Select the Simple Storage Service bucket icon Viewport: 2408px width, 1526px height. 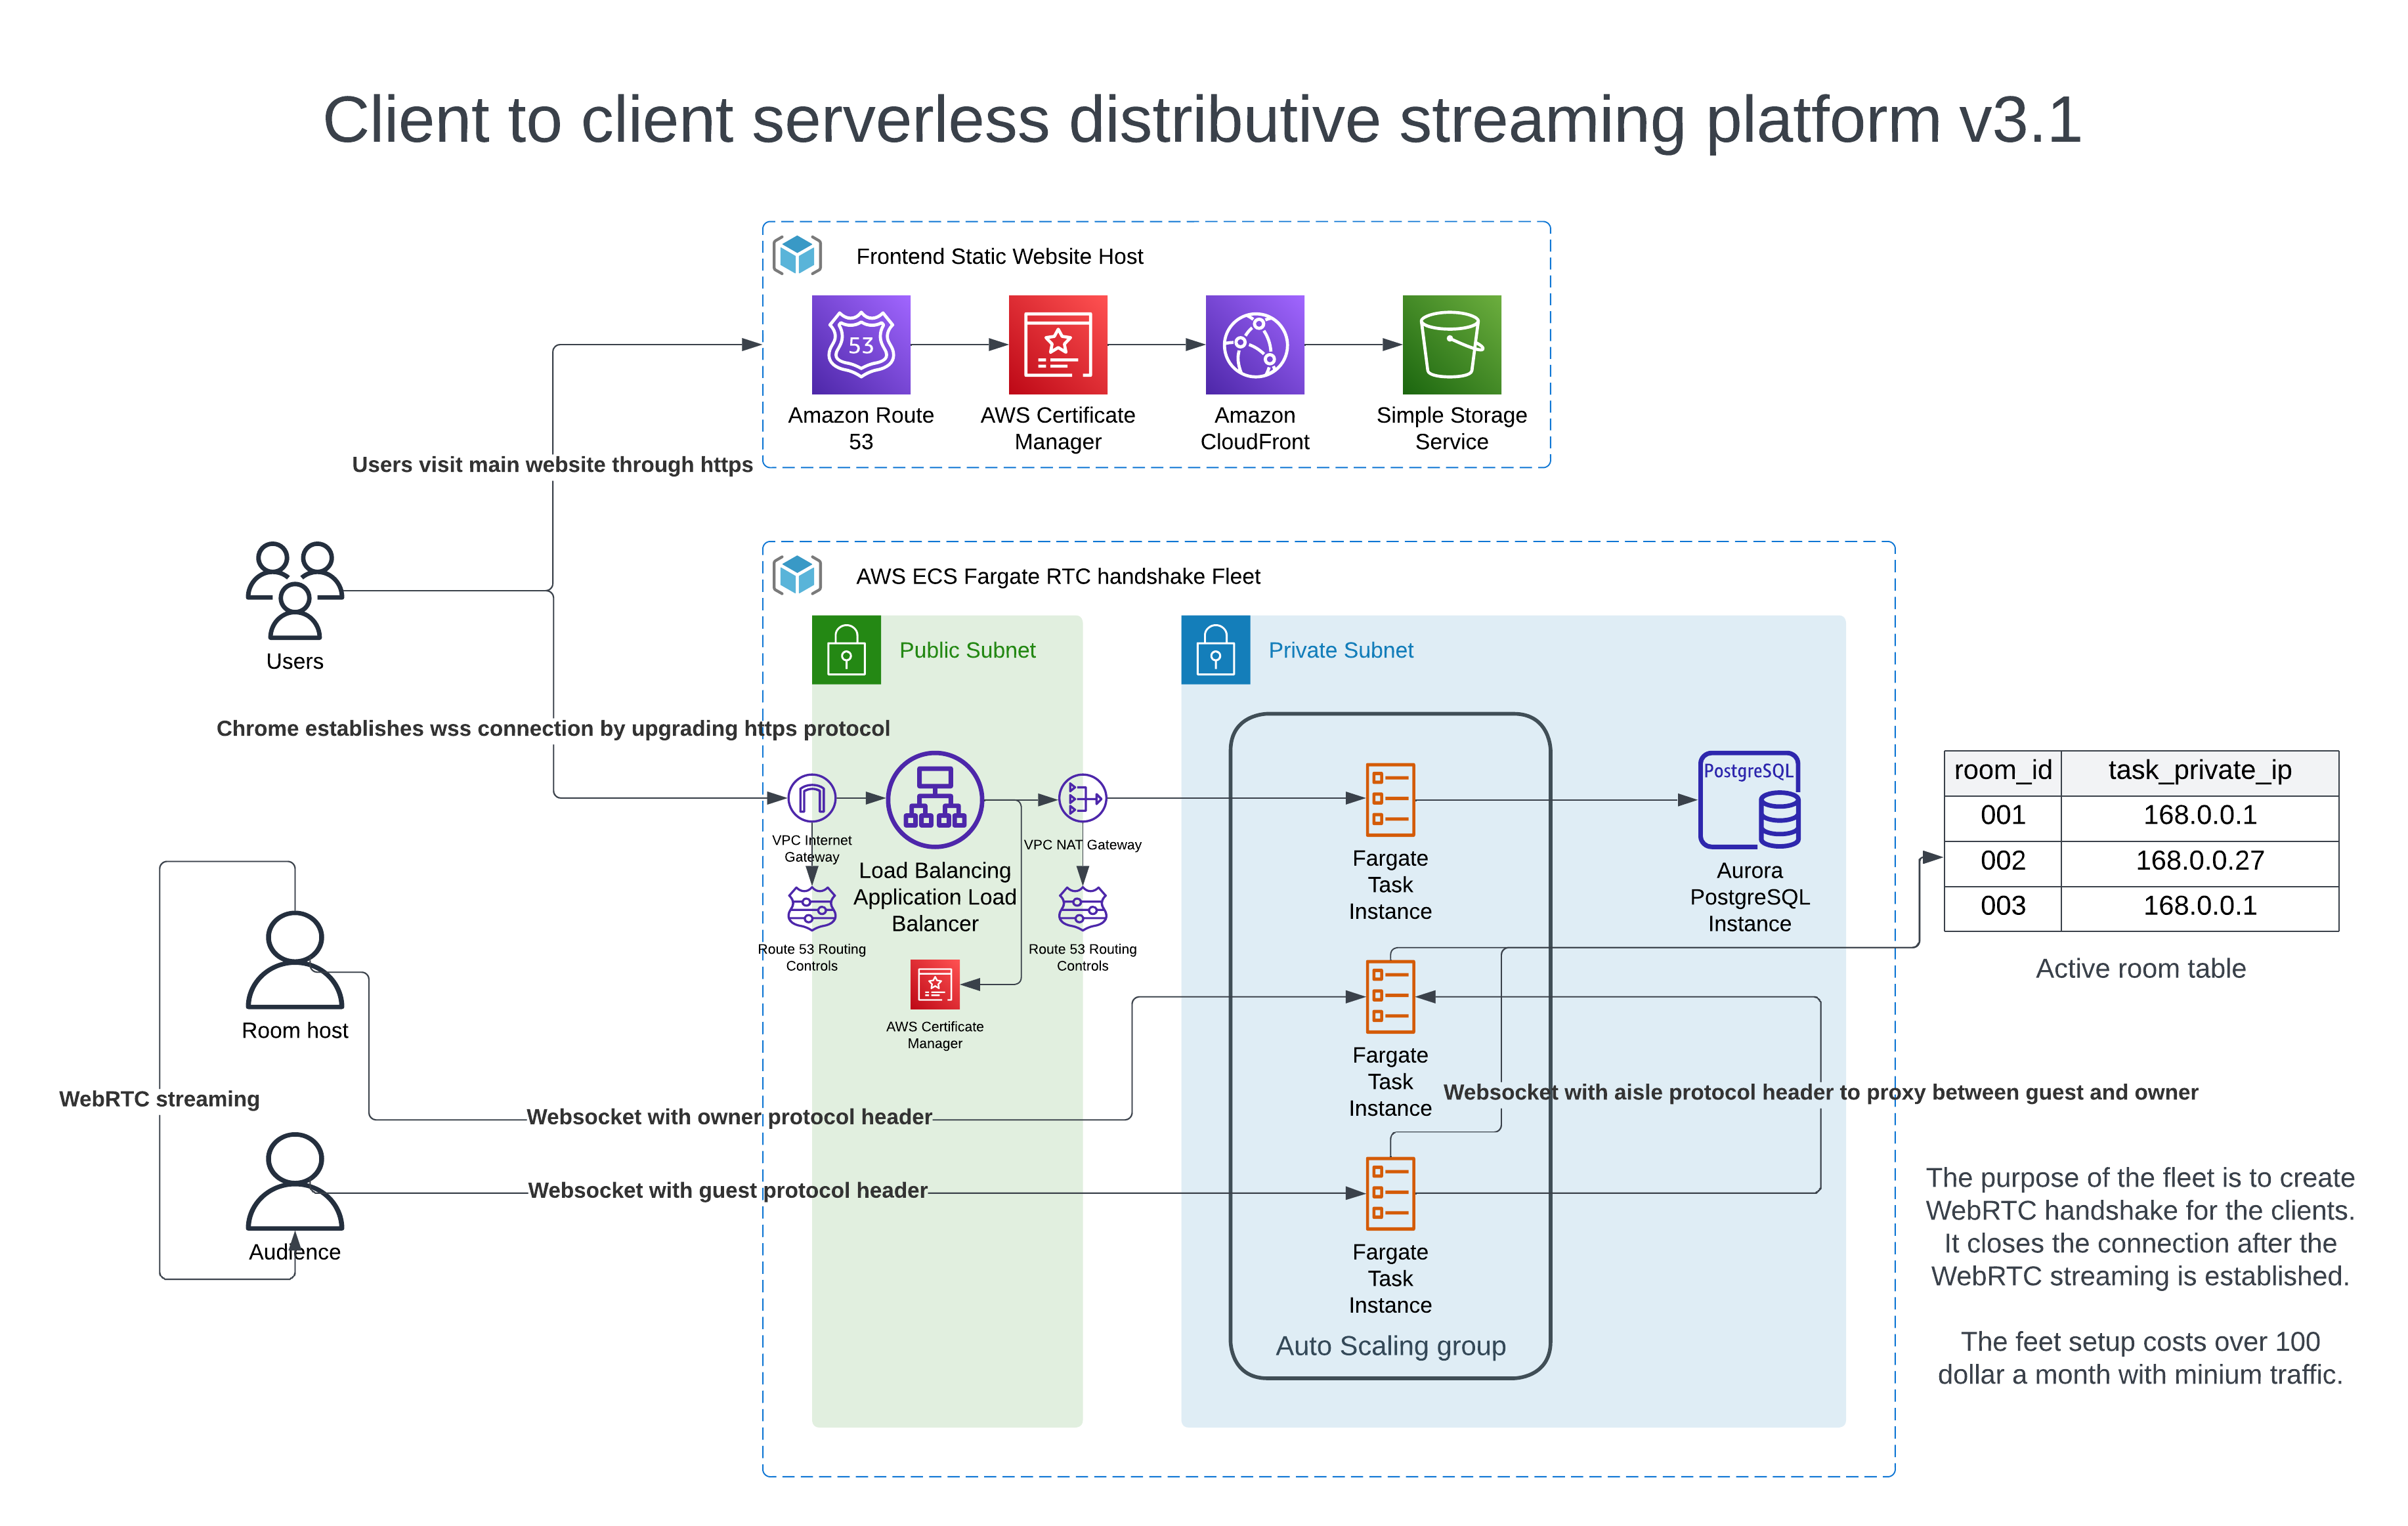click(x=1451, y=344)
